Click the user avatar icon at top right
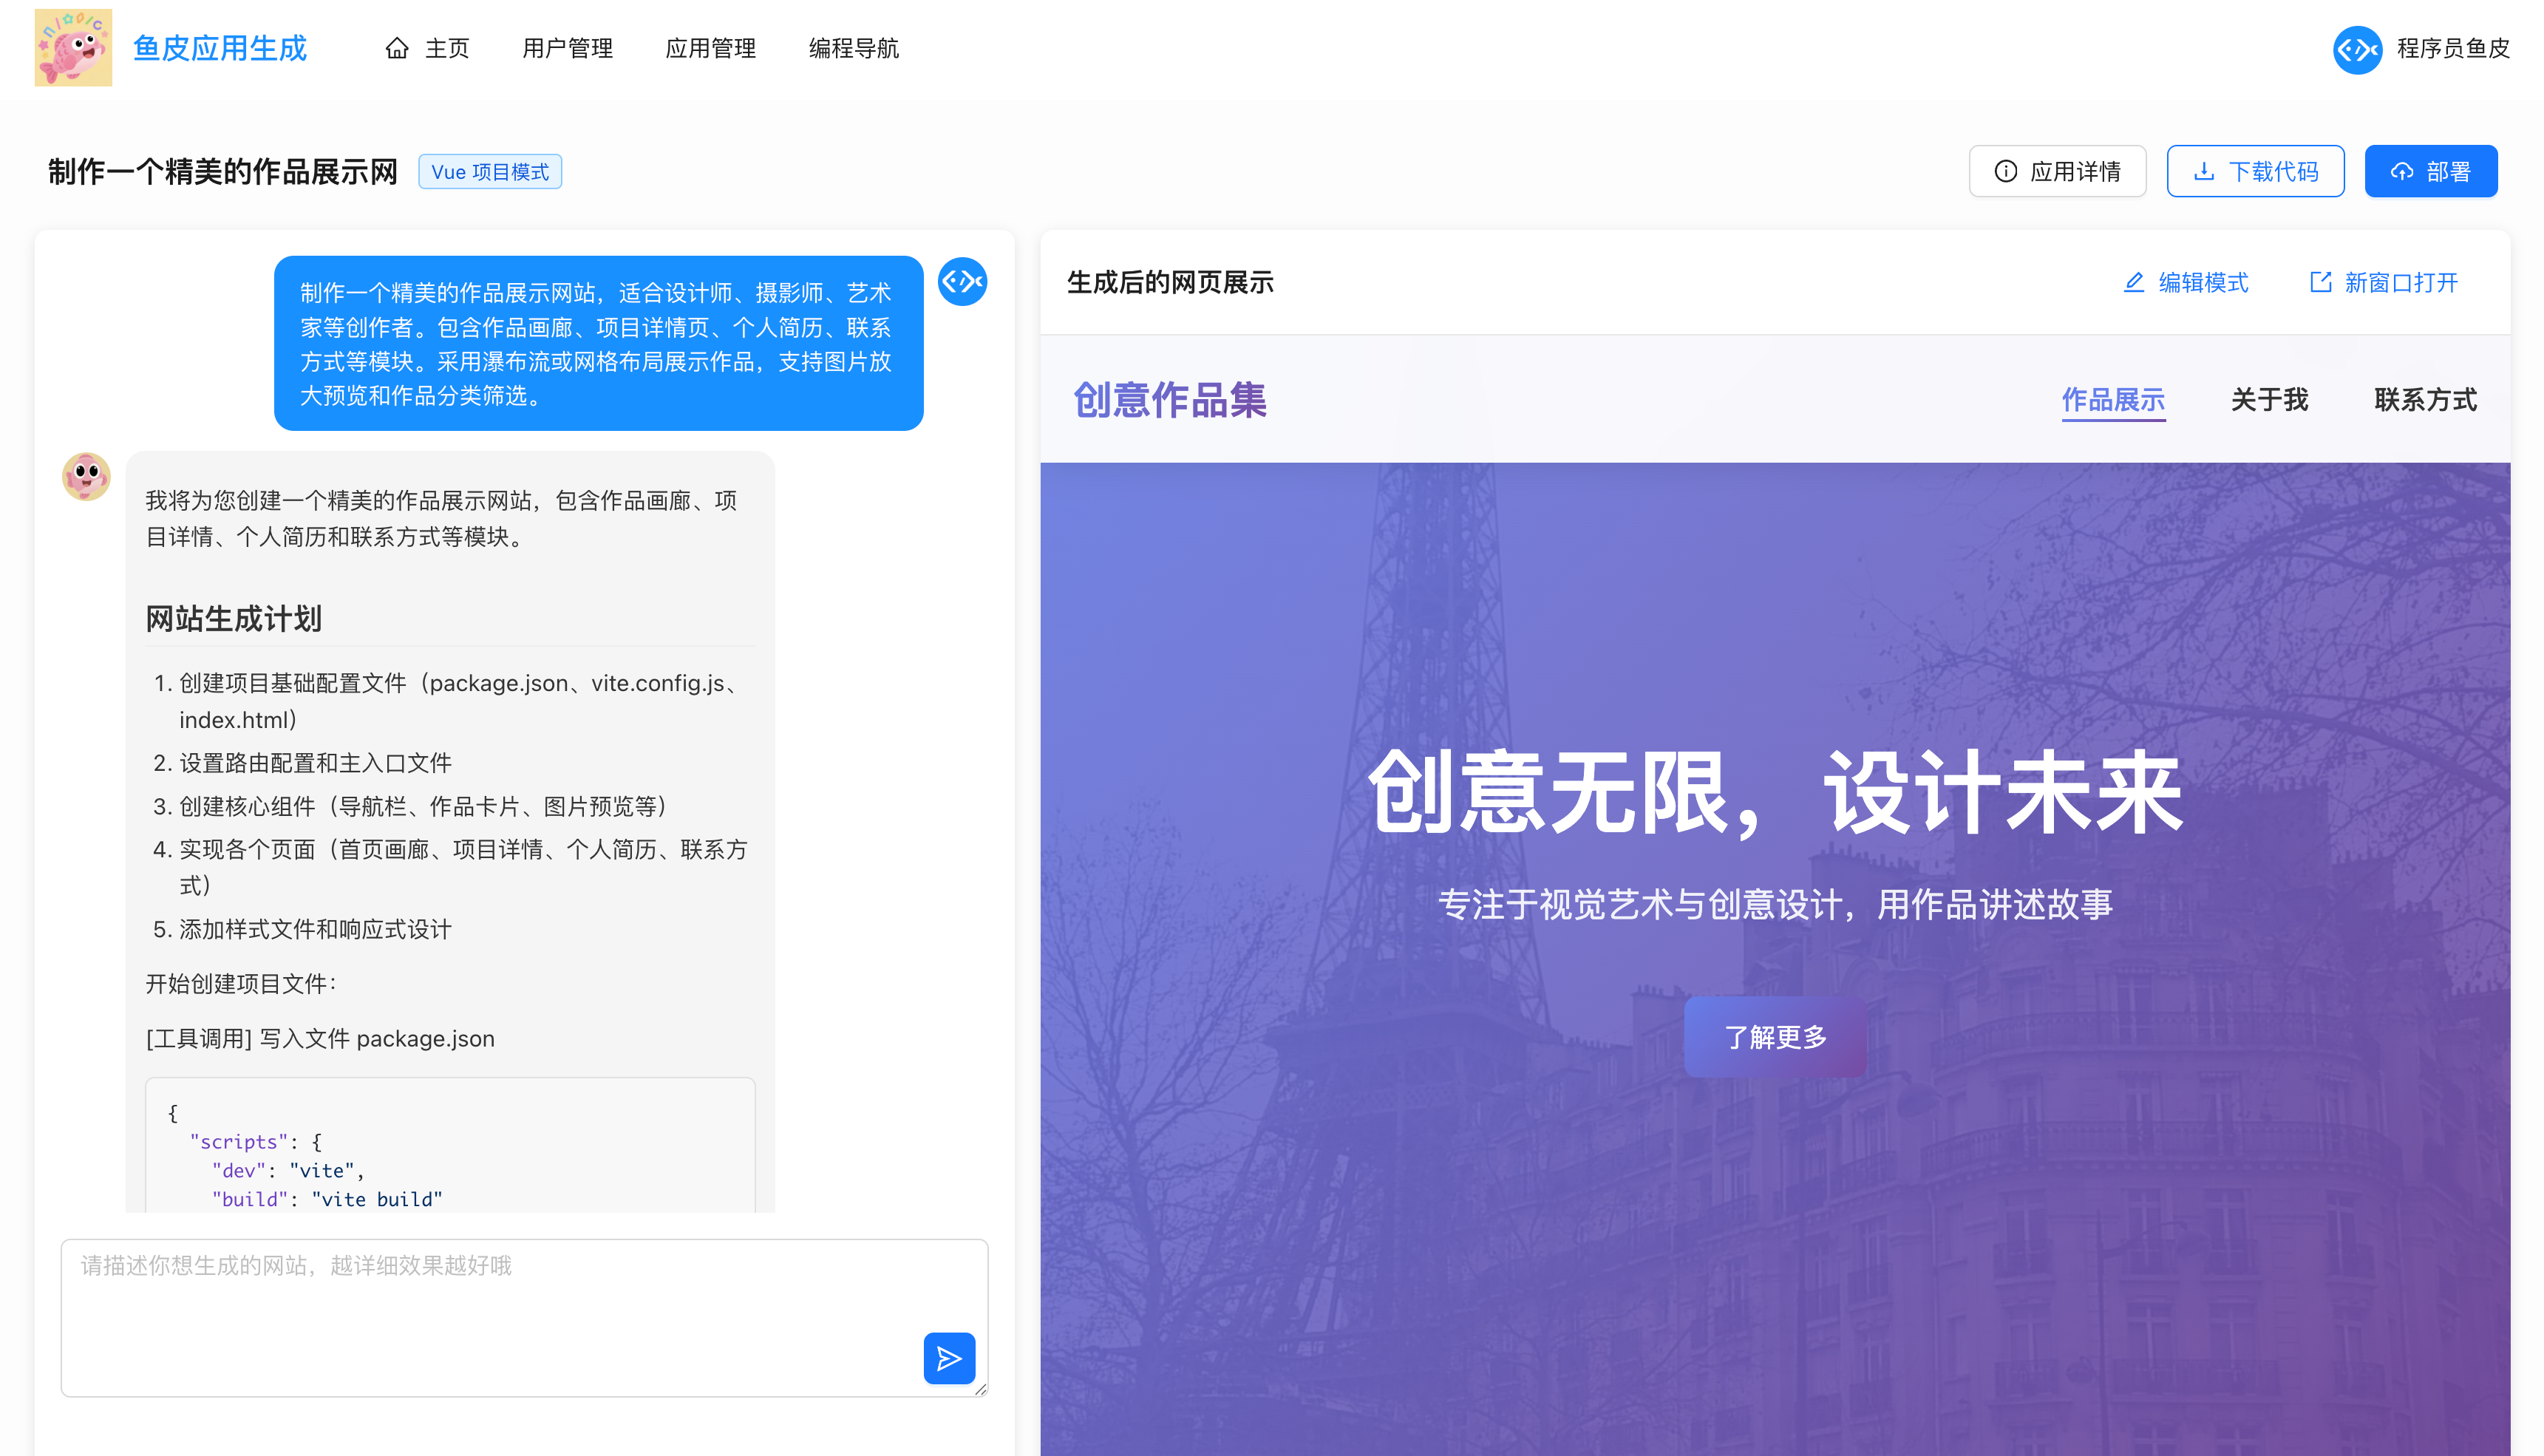2544x1456 pixels. [2357, 49]
